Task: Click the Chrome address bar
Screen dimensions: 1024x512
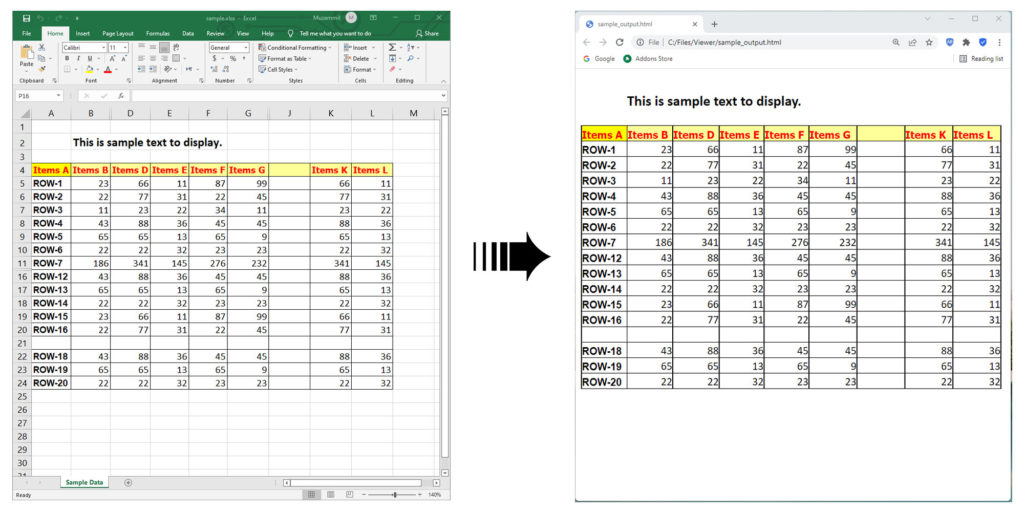Action: pyautogui.click(x=760, y=43)
